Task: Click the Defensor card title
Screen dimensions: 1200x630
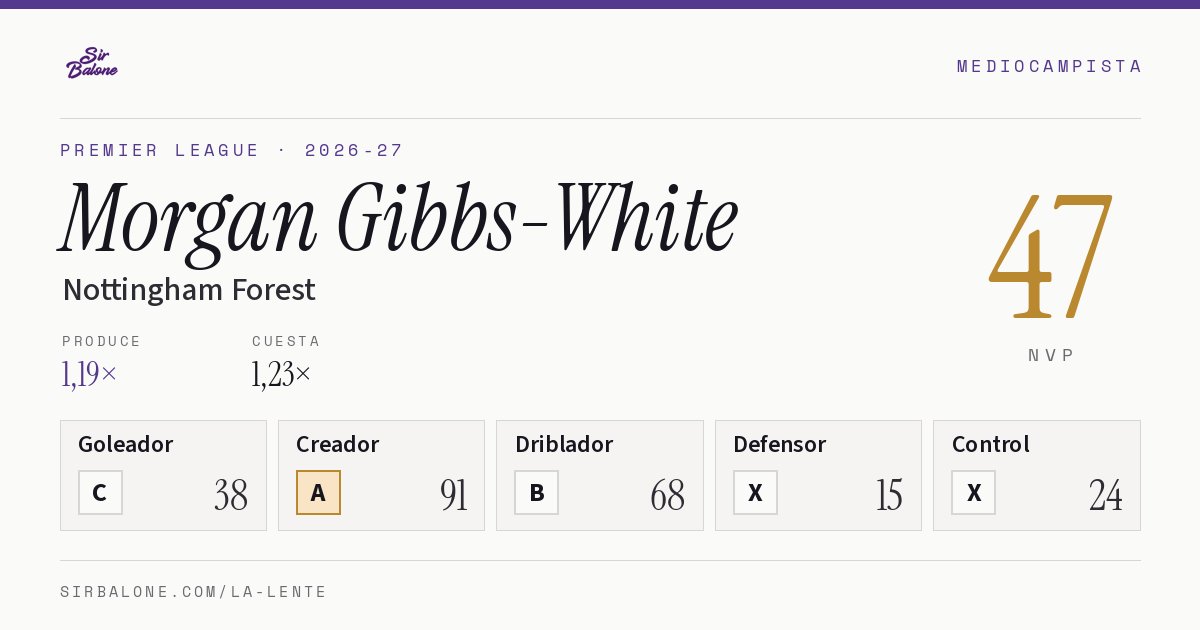Action: (x=780, y=444)
